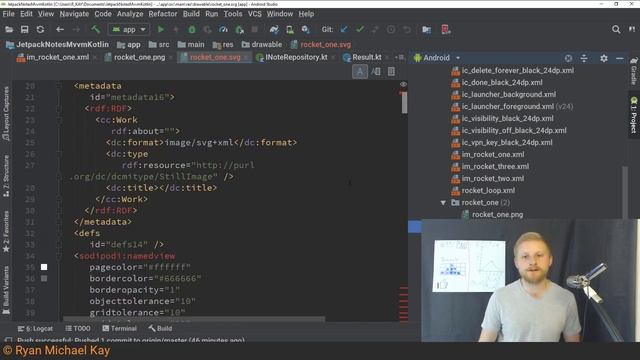Close the rocket_one.svg tab
This screenshot has width=640, height=360.
(246, 58)
